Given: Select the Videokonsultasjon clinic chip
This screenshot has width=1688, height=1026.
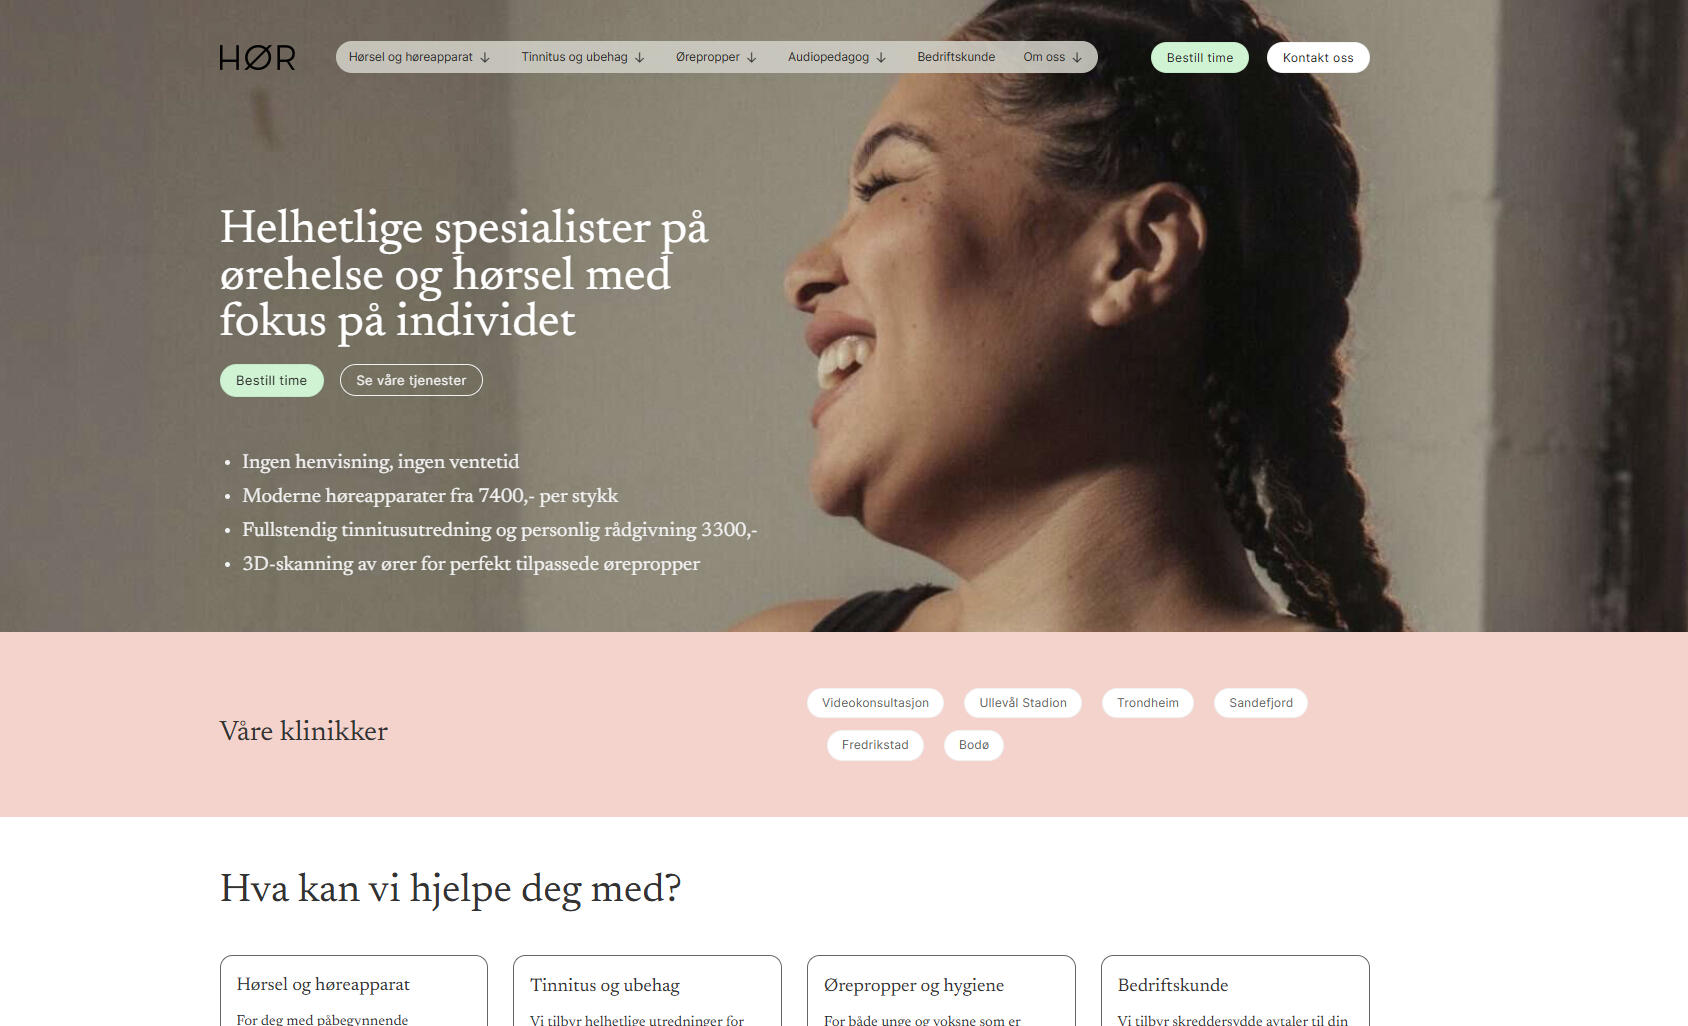Looking at the screenshot, I should click(x=875, y=703).
